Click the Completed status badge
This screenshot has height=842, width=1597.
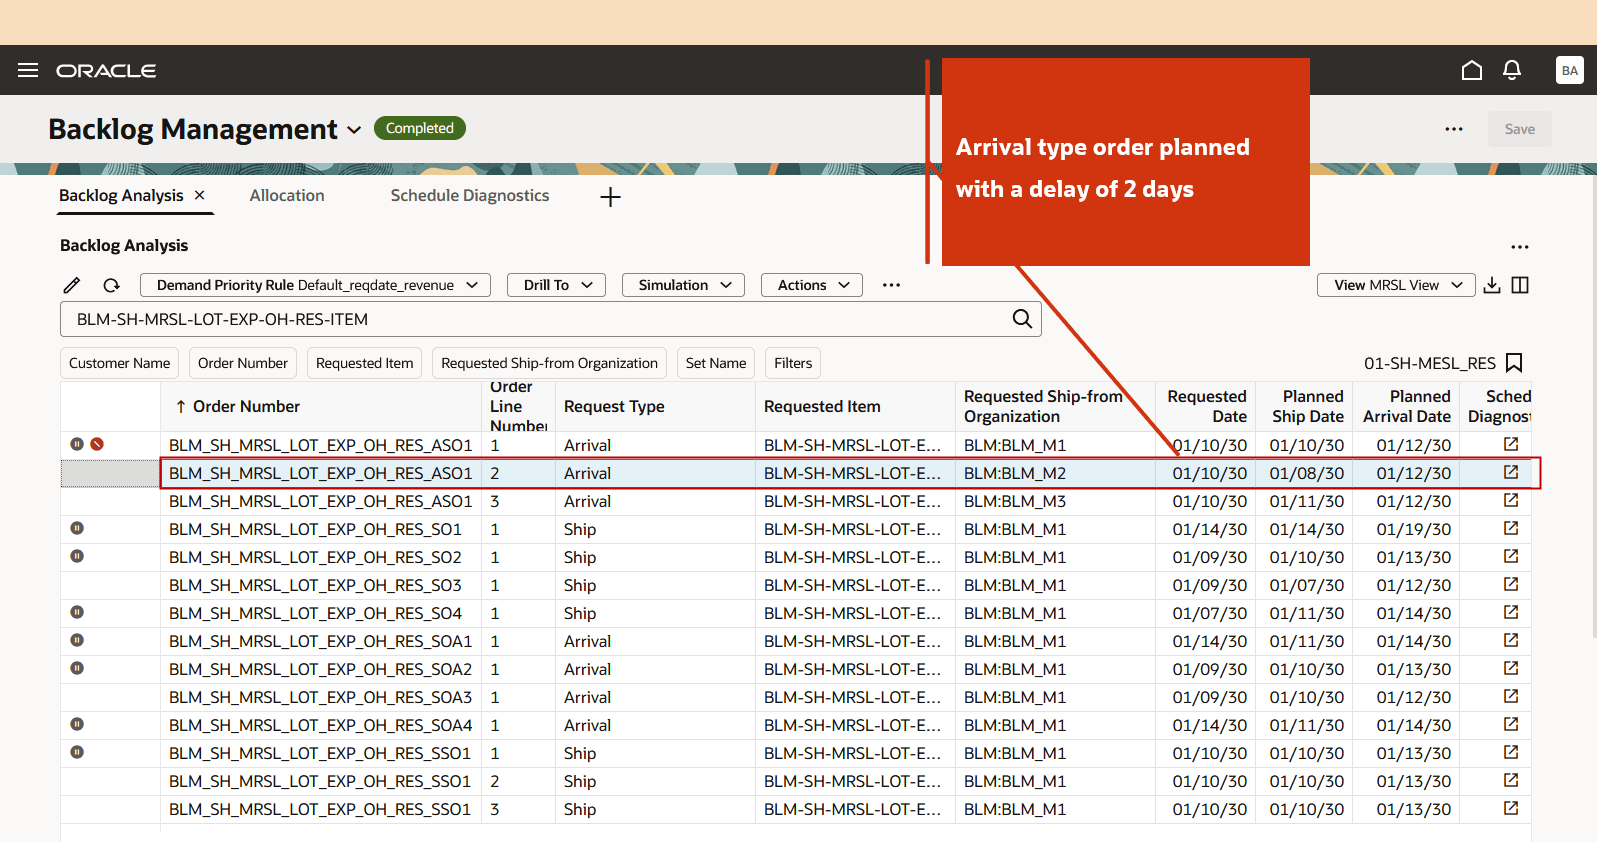click(420, 128)
